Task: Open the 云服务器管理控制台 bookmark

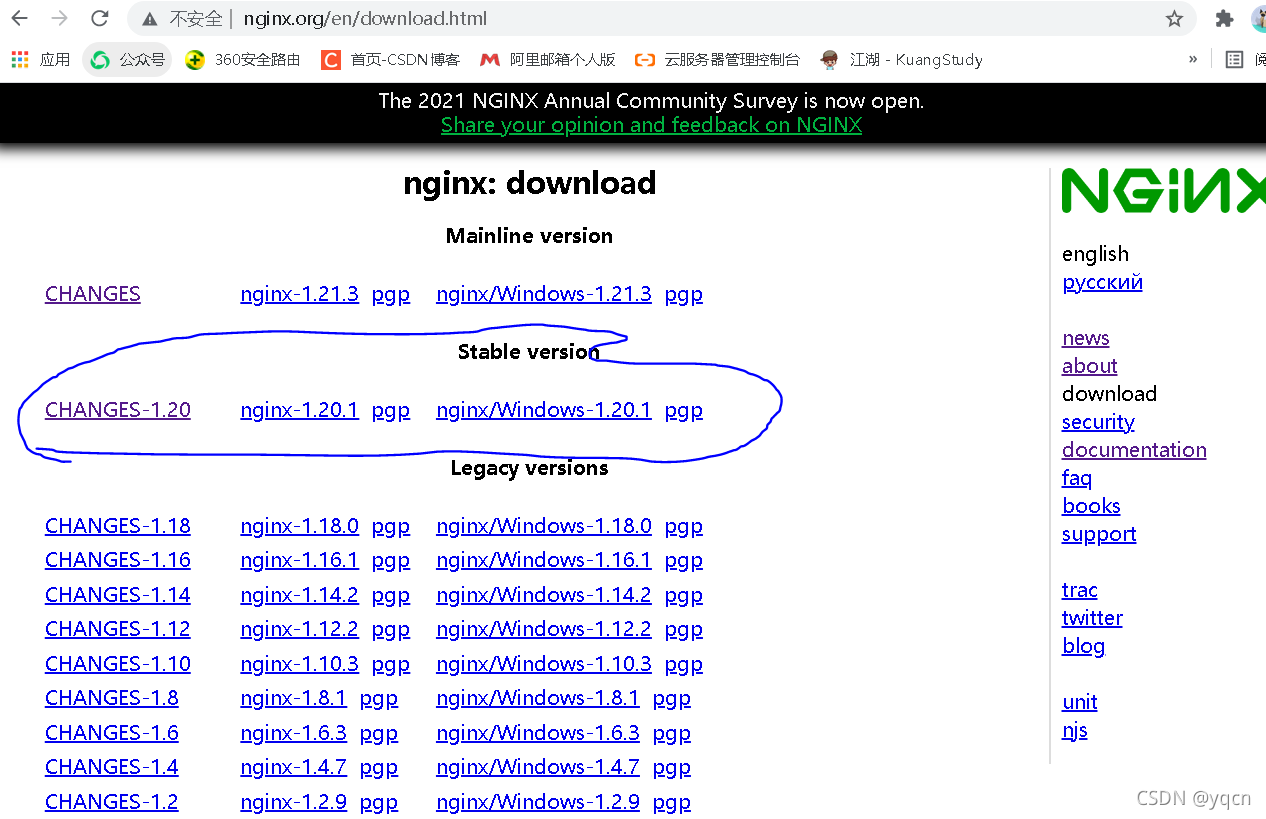Action: tap(718, 60)
